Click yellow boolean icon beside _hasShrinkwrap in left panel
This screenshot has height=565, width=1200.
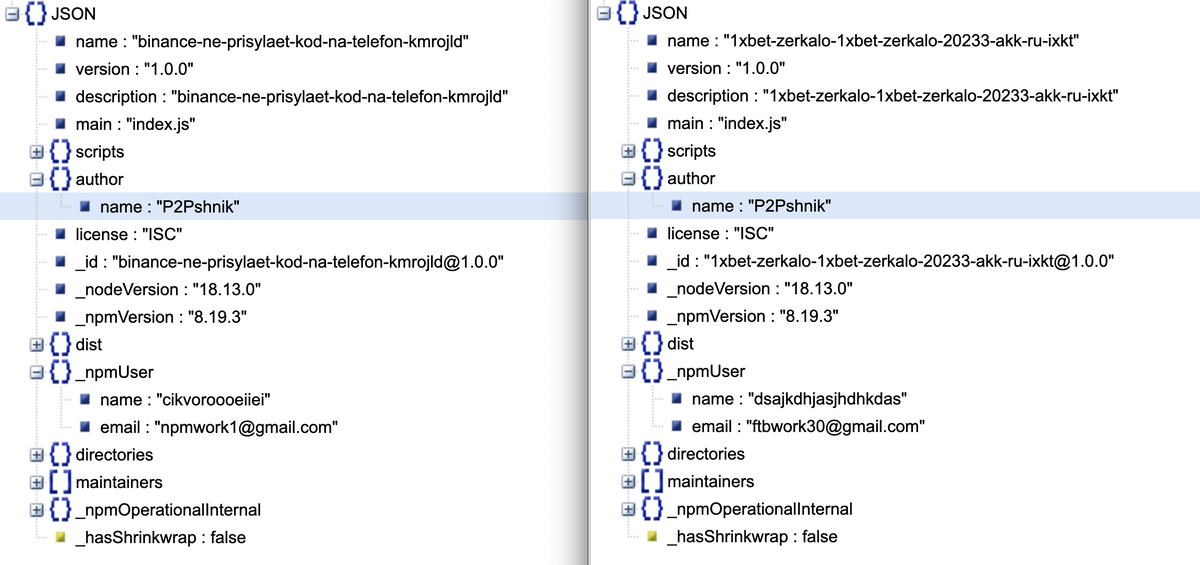[61, 538]
